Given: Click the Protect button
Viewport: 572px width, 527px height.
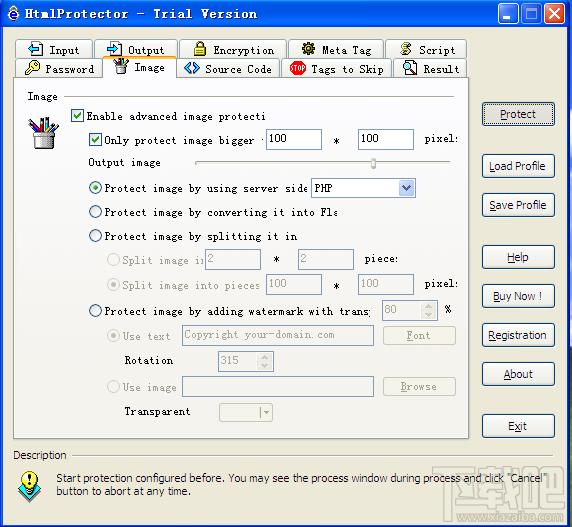Looking at the screenshot, I should 518,115.
